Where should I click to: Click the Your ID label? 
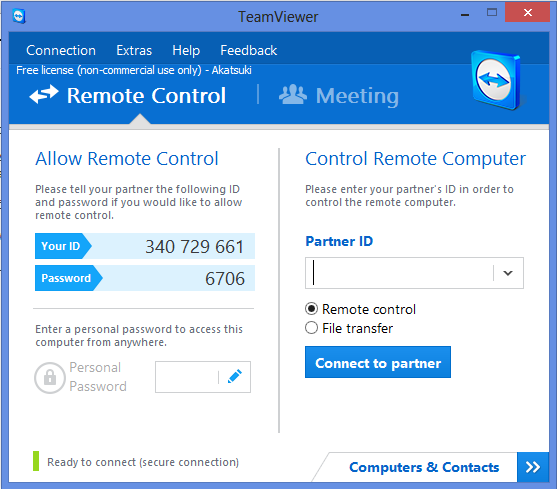pyautogui.click(x=61, y=246)
